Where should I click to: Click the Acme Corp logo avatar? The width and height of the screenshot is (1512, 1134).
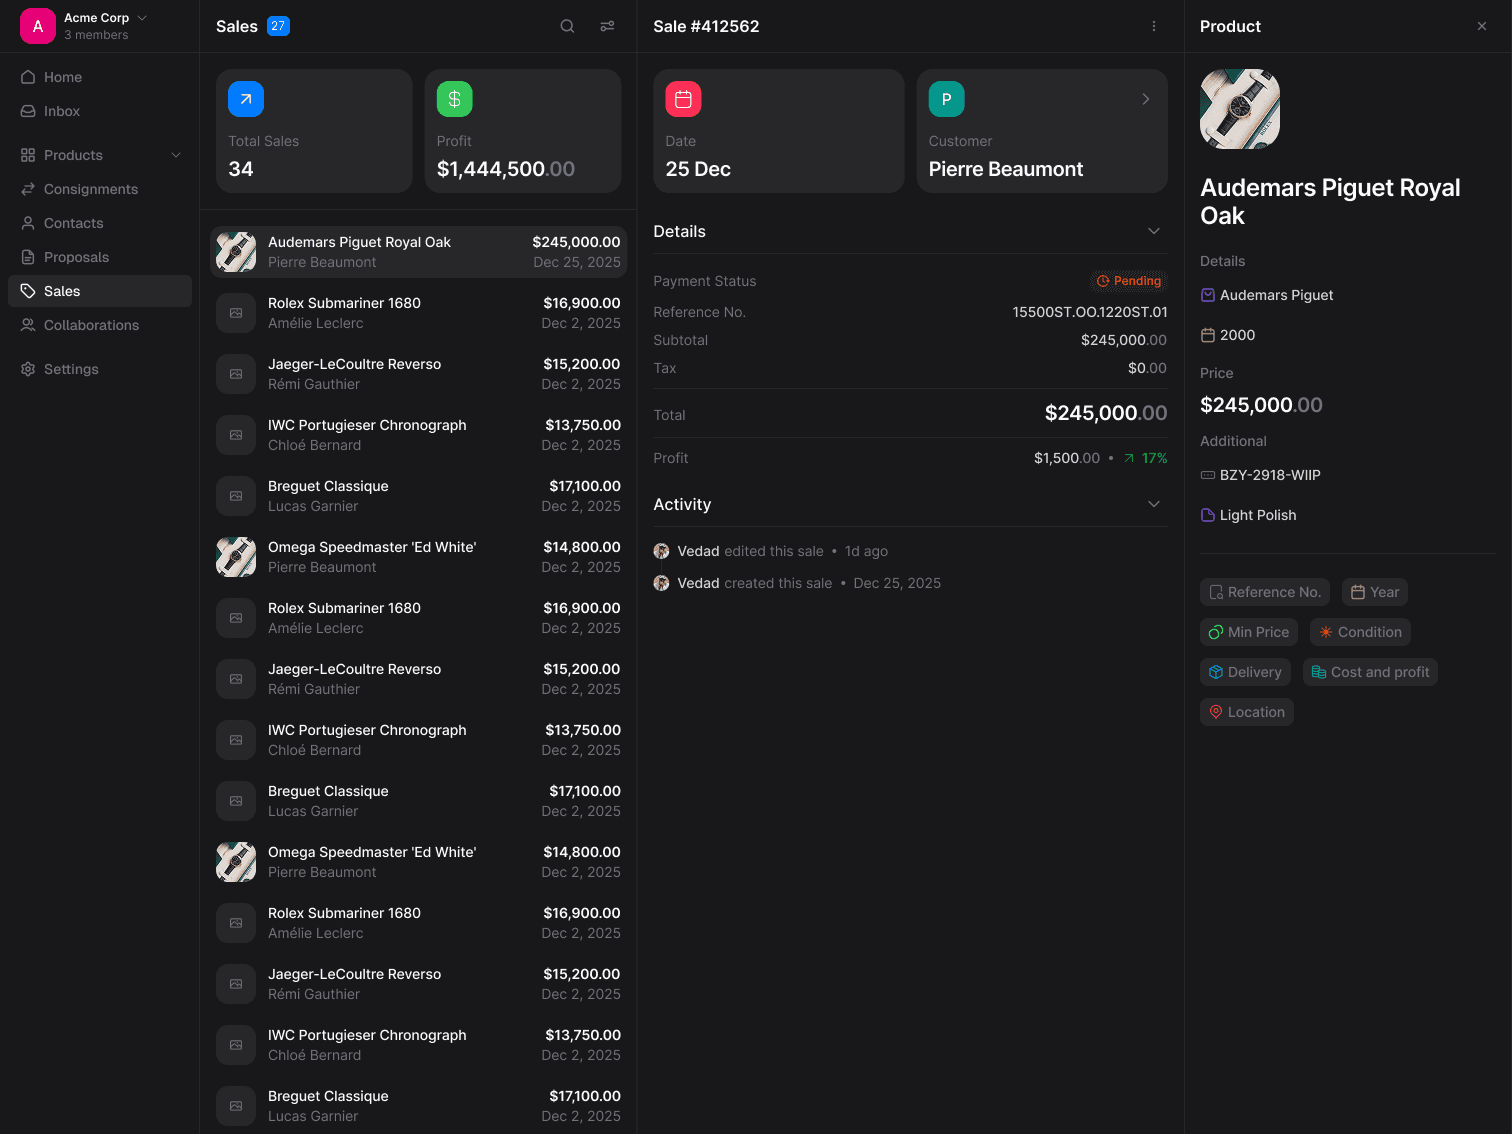click(38, 26)
